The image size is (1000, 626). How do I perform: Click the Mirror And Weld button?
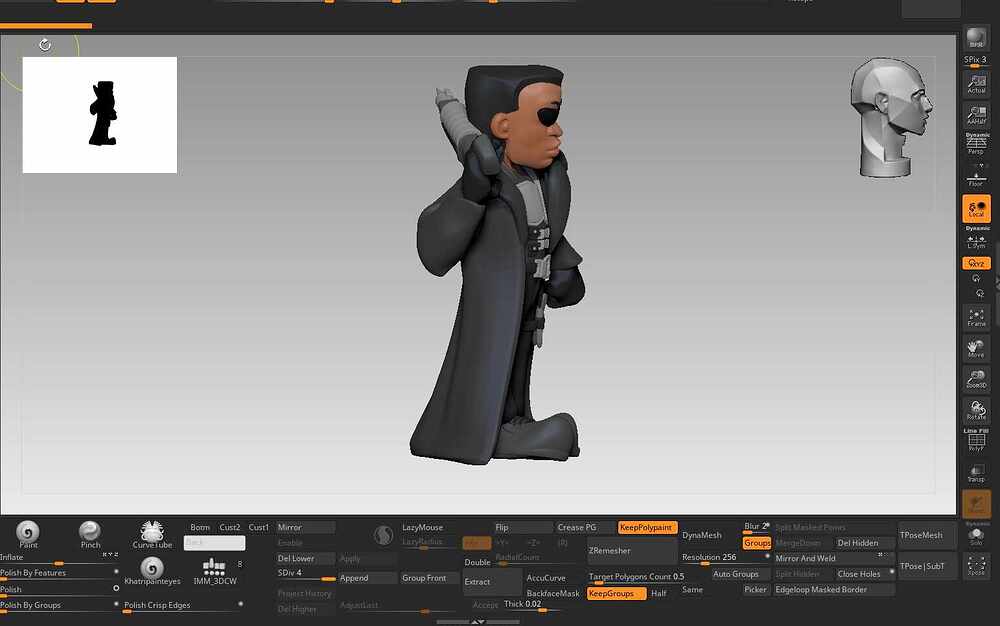click(x=834, y=558)
